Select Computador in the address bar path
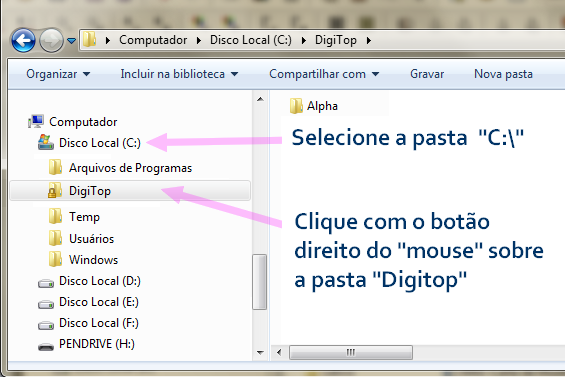The height and width of the screenshot is (377, 565). (x=153, y=40)
